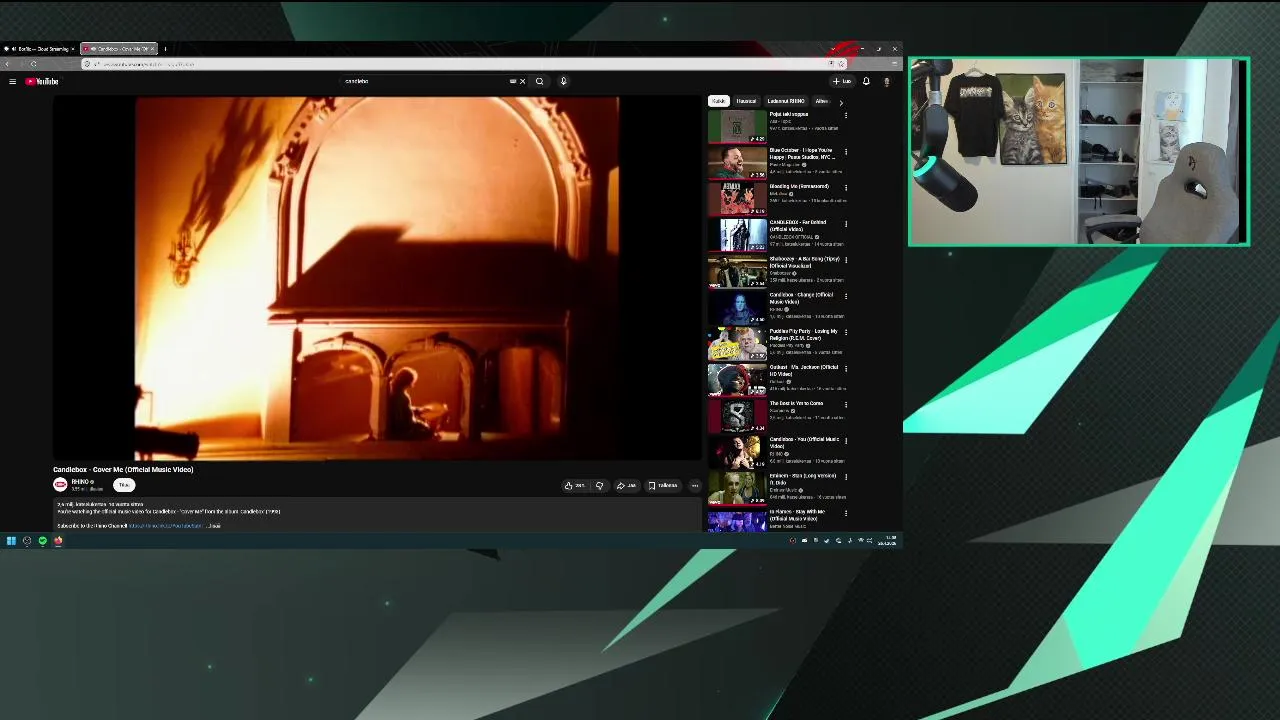Dislike the Cover Me video
Screen dimensions: 1280x720
[599, 486]
